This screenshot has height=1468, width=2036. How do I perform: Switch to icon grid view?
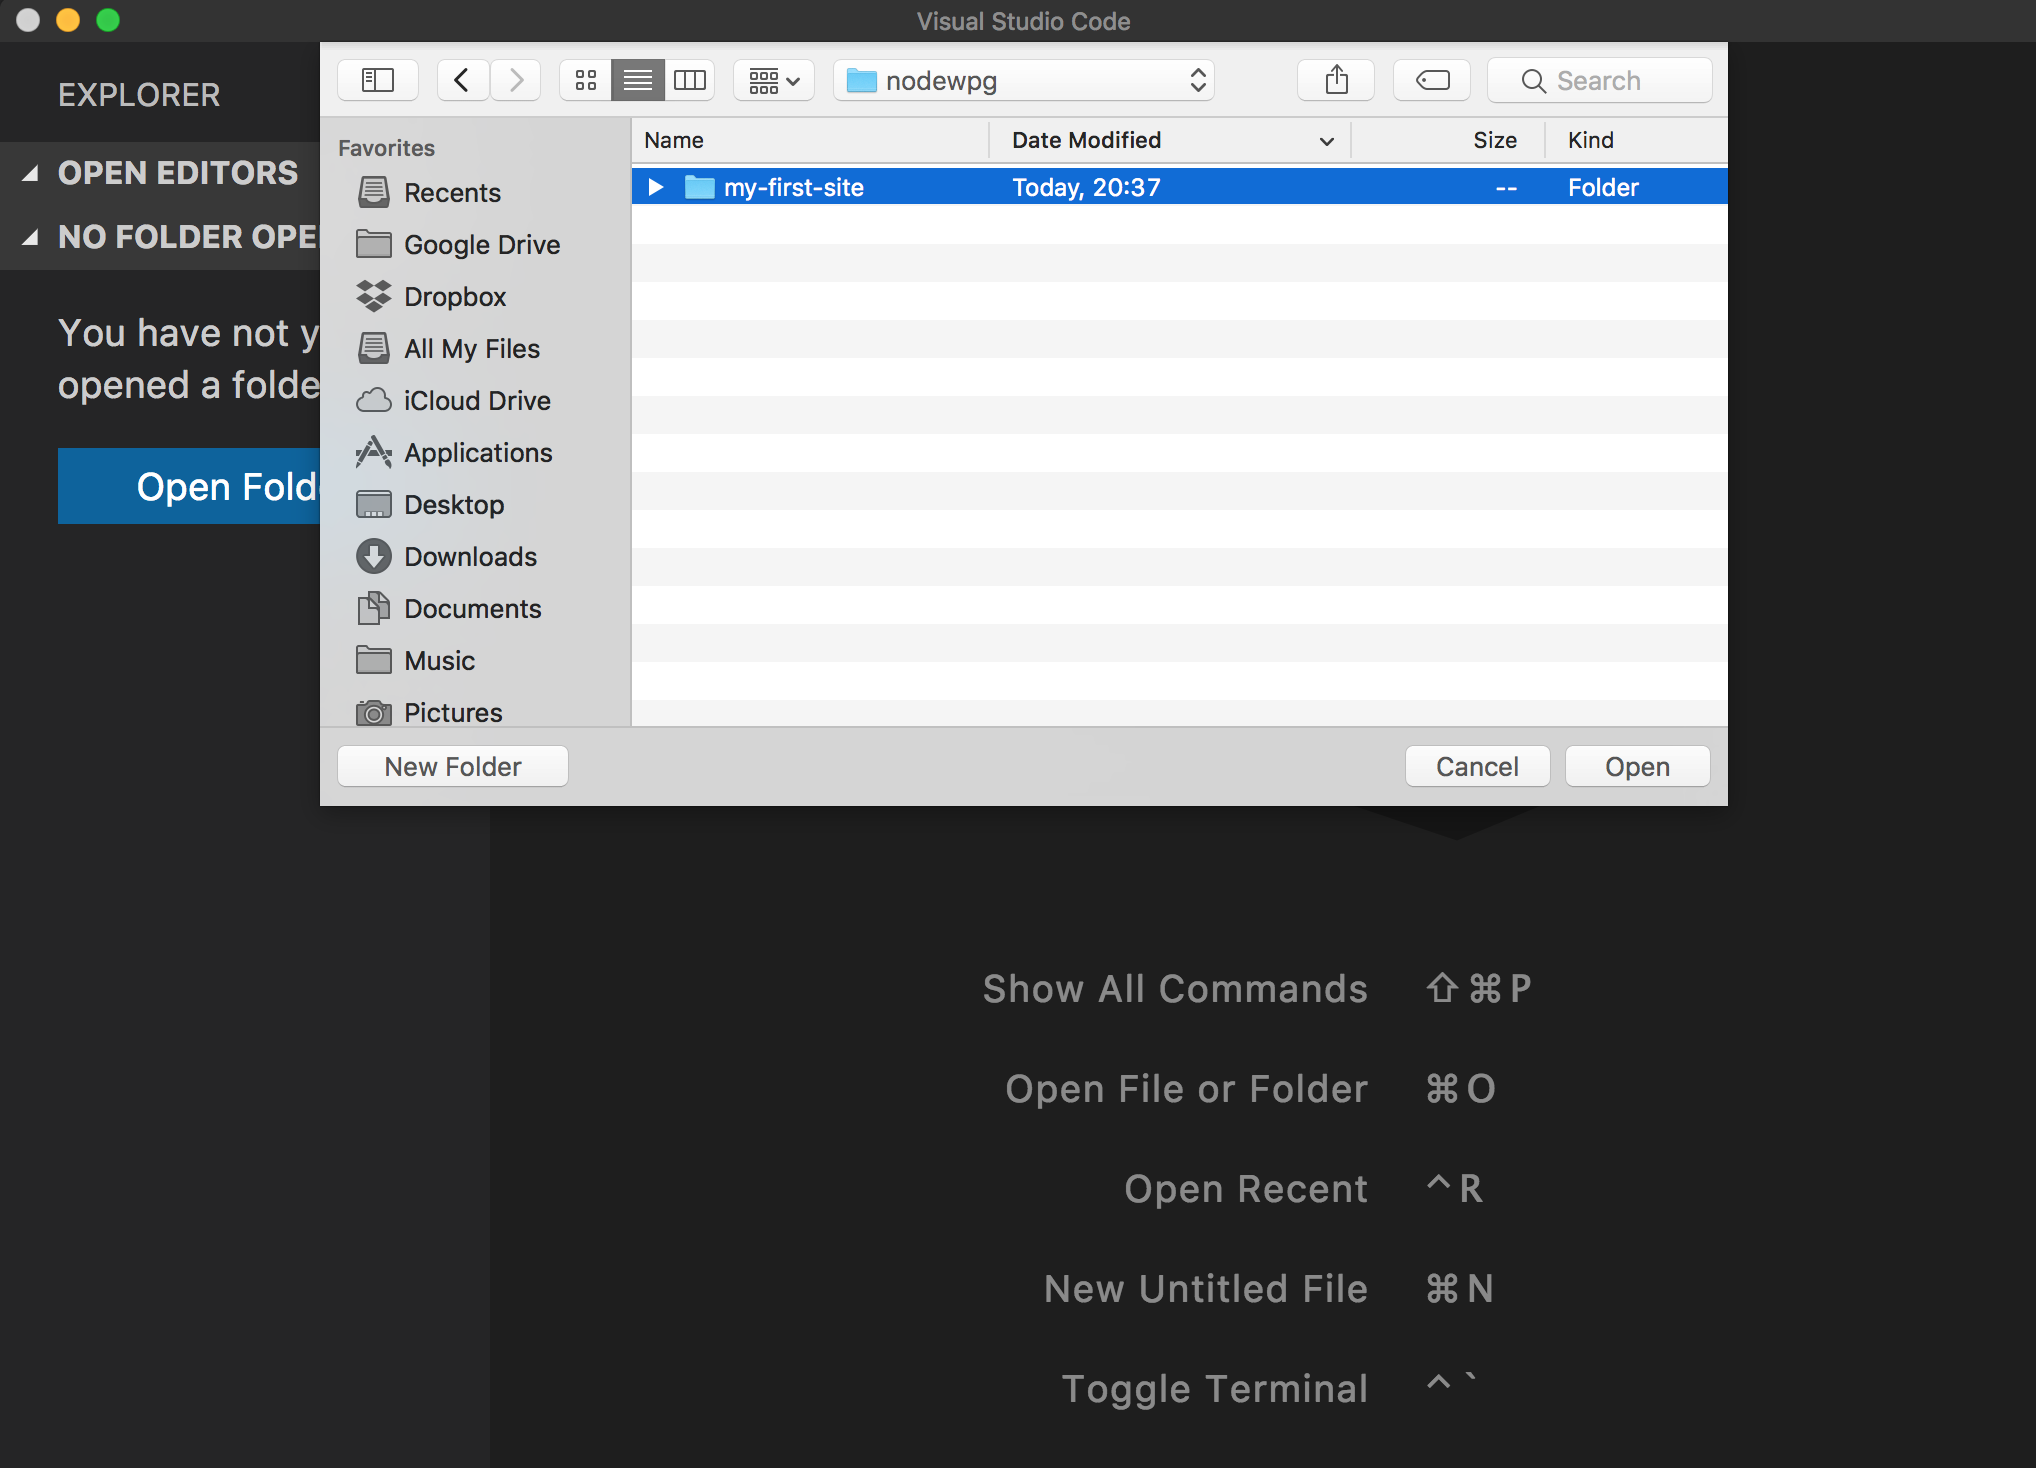(586, 80)
